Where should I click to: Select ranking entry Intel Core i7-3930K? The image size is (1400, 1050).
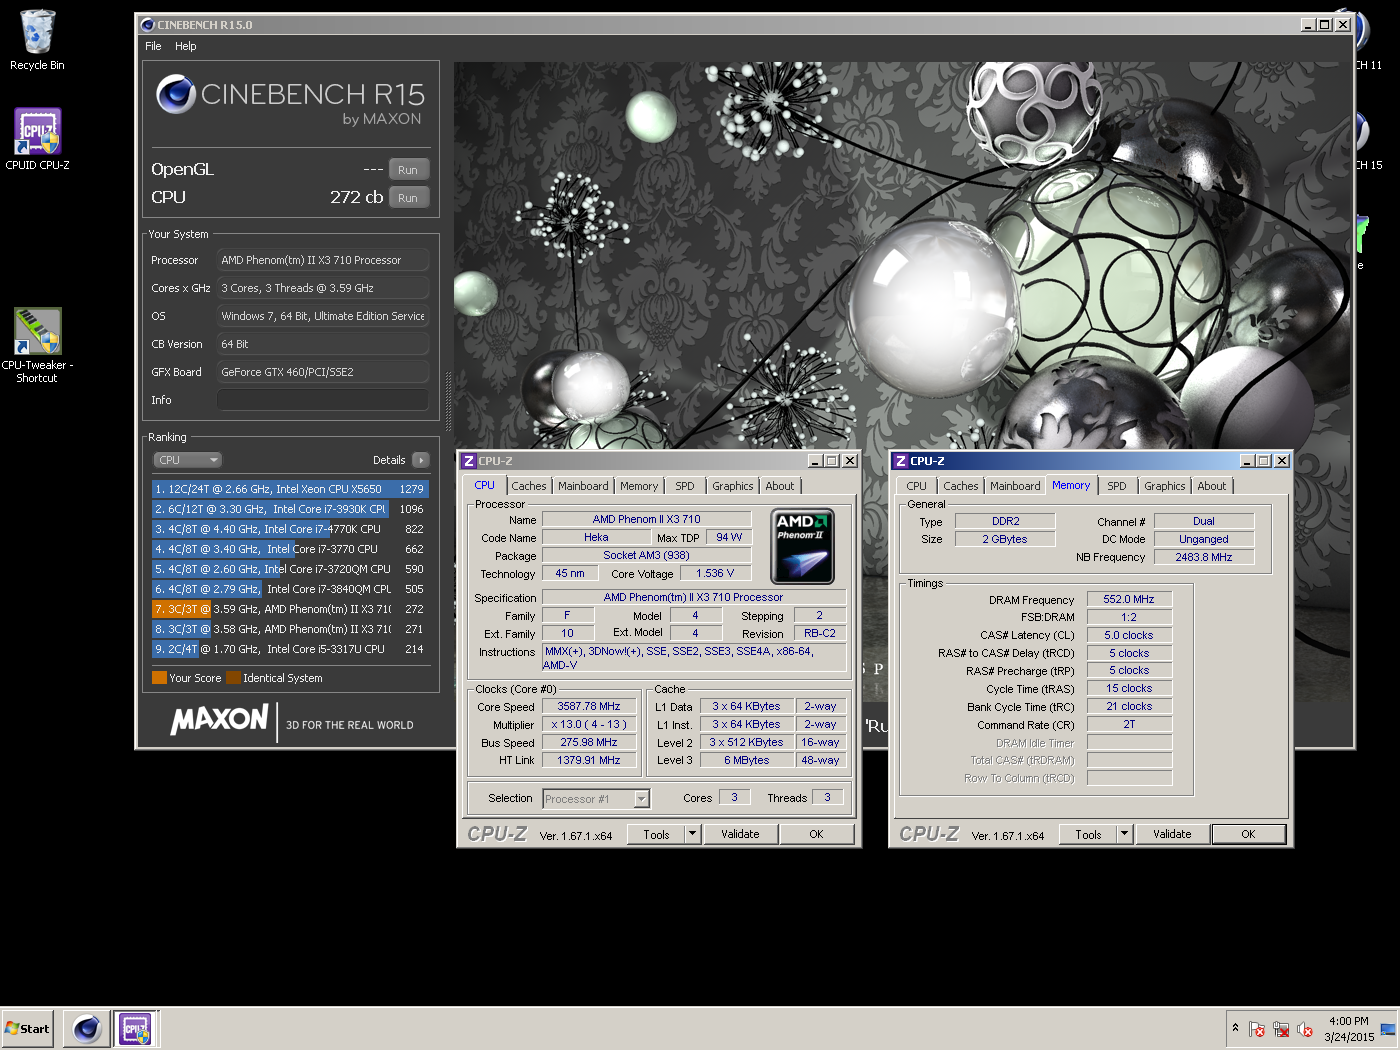pos(290,509)
